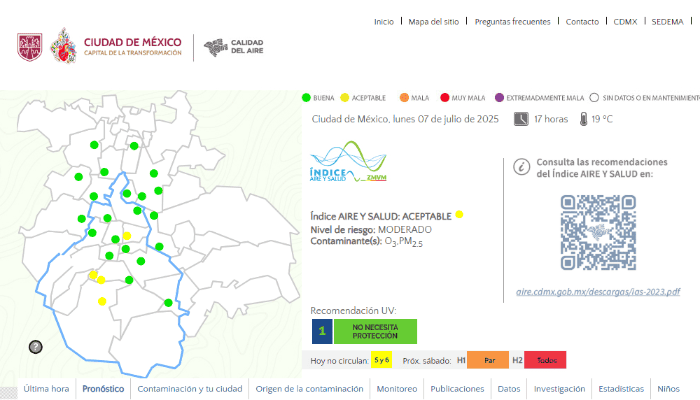This screenshot has height=400, width=700.
Task: Click the info icon next to recommendations
Action: (520, 167)
